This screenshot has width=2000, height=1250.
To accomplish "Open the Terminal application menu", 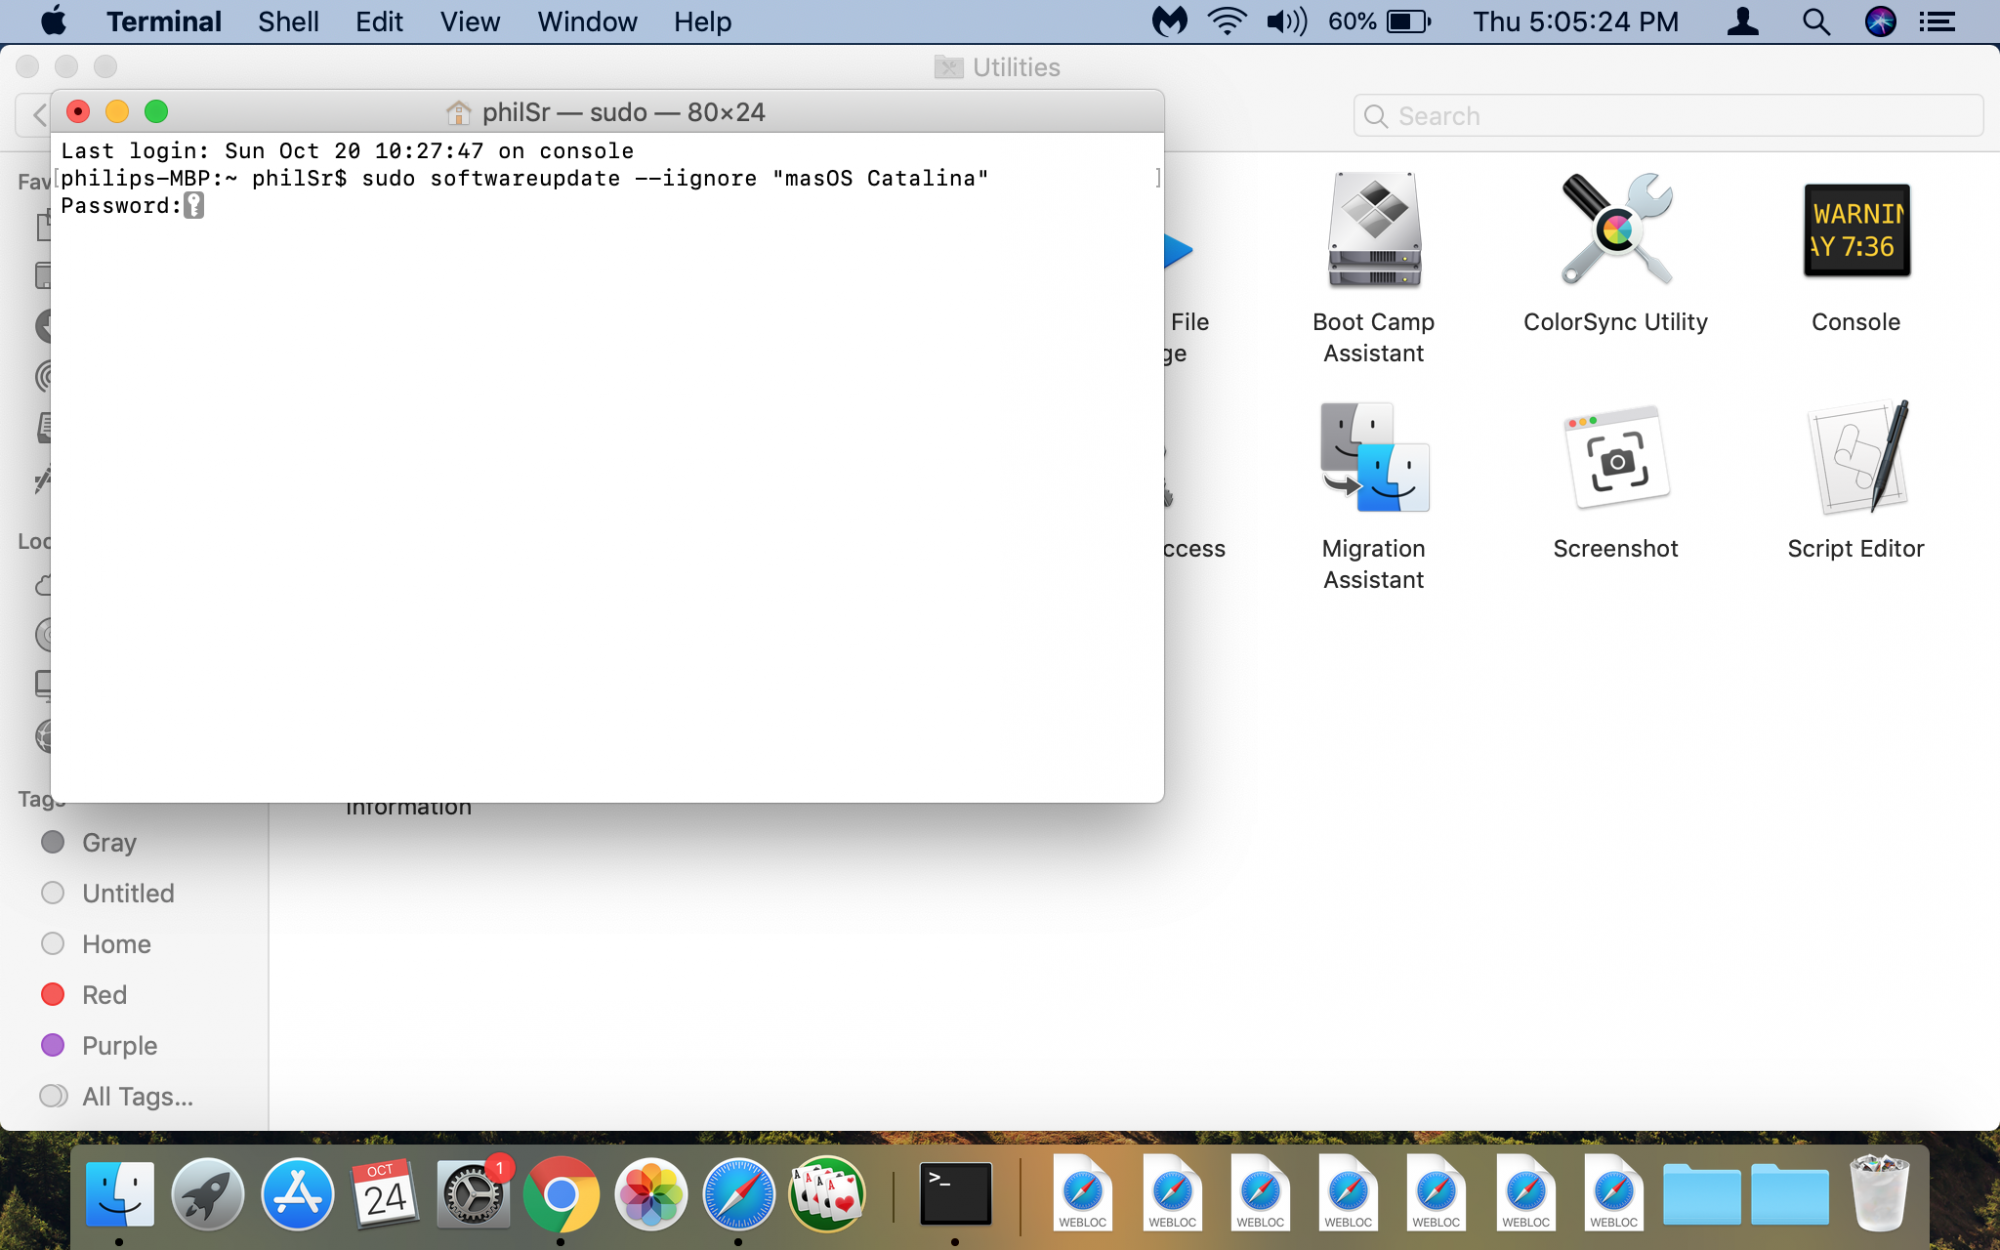I will (164, 22).
